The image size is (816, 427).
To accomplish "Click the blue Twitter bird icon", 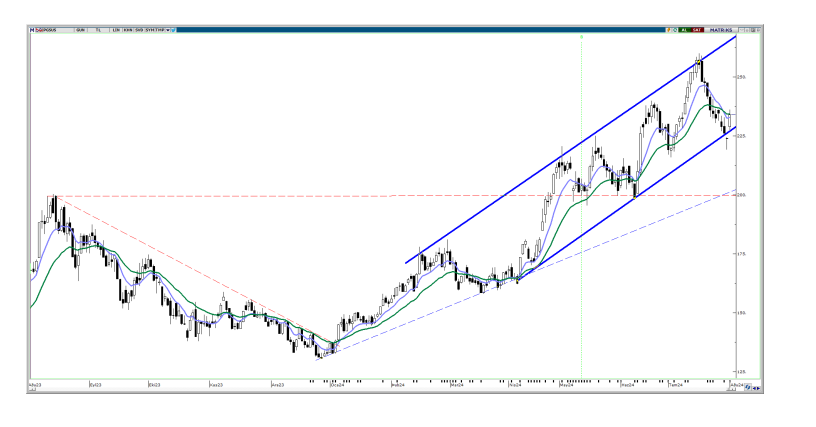I will click(175, 31).
